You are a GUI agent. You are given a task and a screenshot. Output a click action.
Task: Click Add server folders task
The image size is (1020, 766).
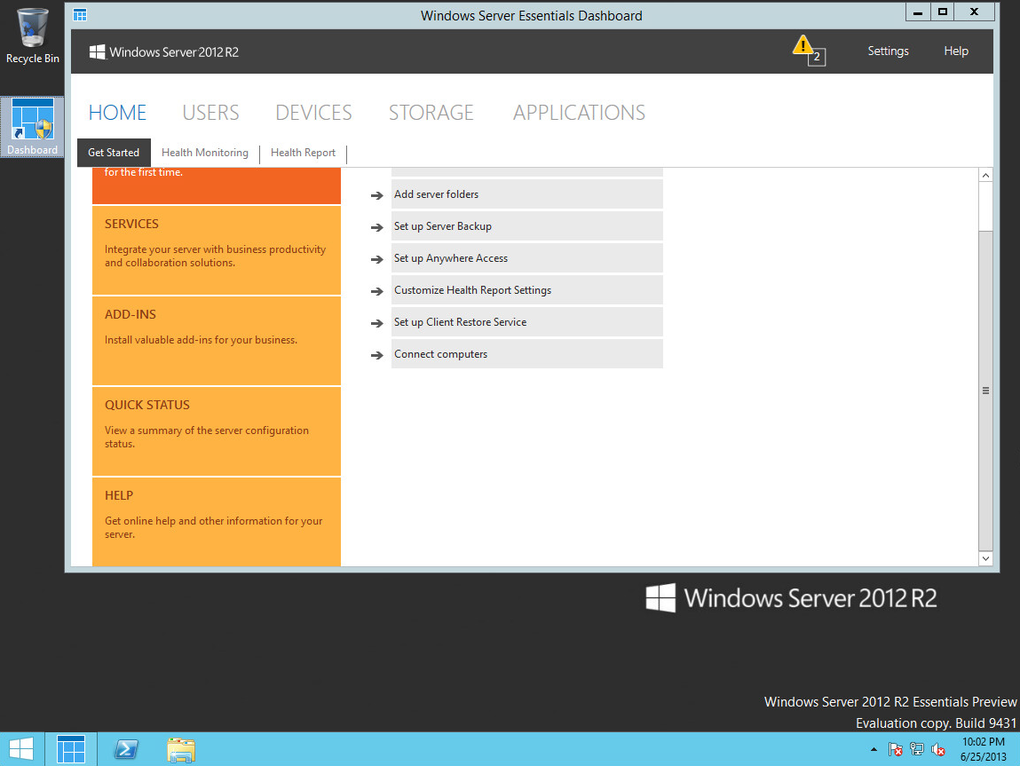tap(527, 194)
